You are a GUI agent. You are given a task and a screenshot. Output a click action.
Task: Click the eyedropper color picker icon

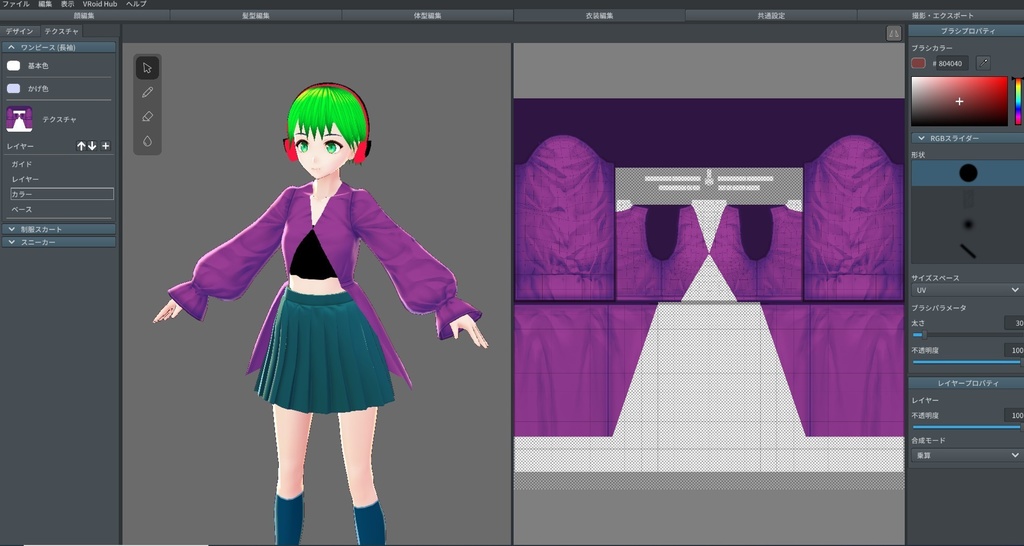tap(983, 63)
